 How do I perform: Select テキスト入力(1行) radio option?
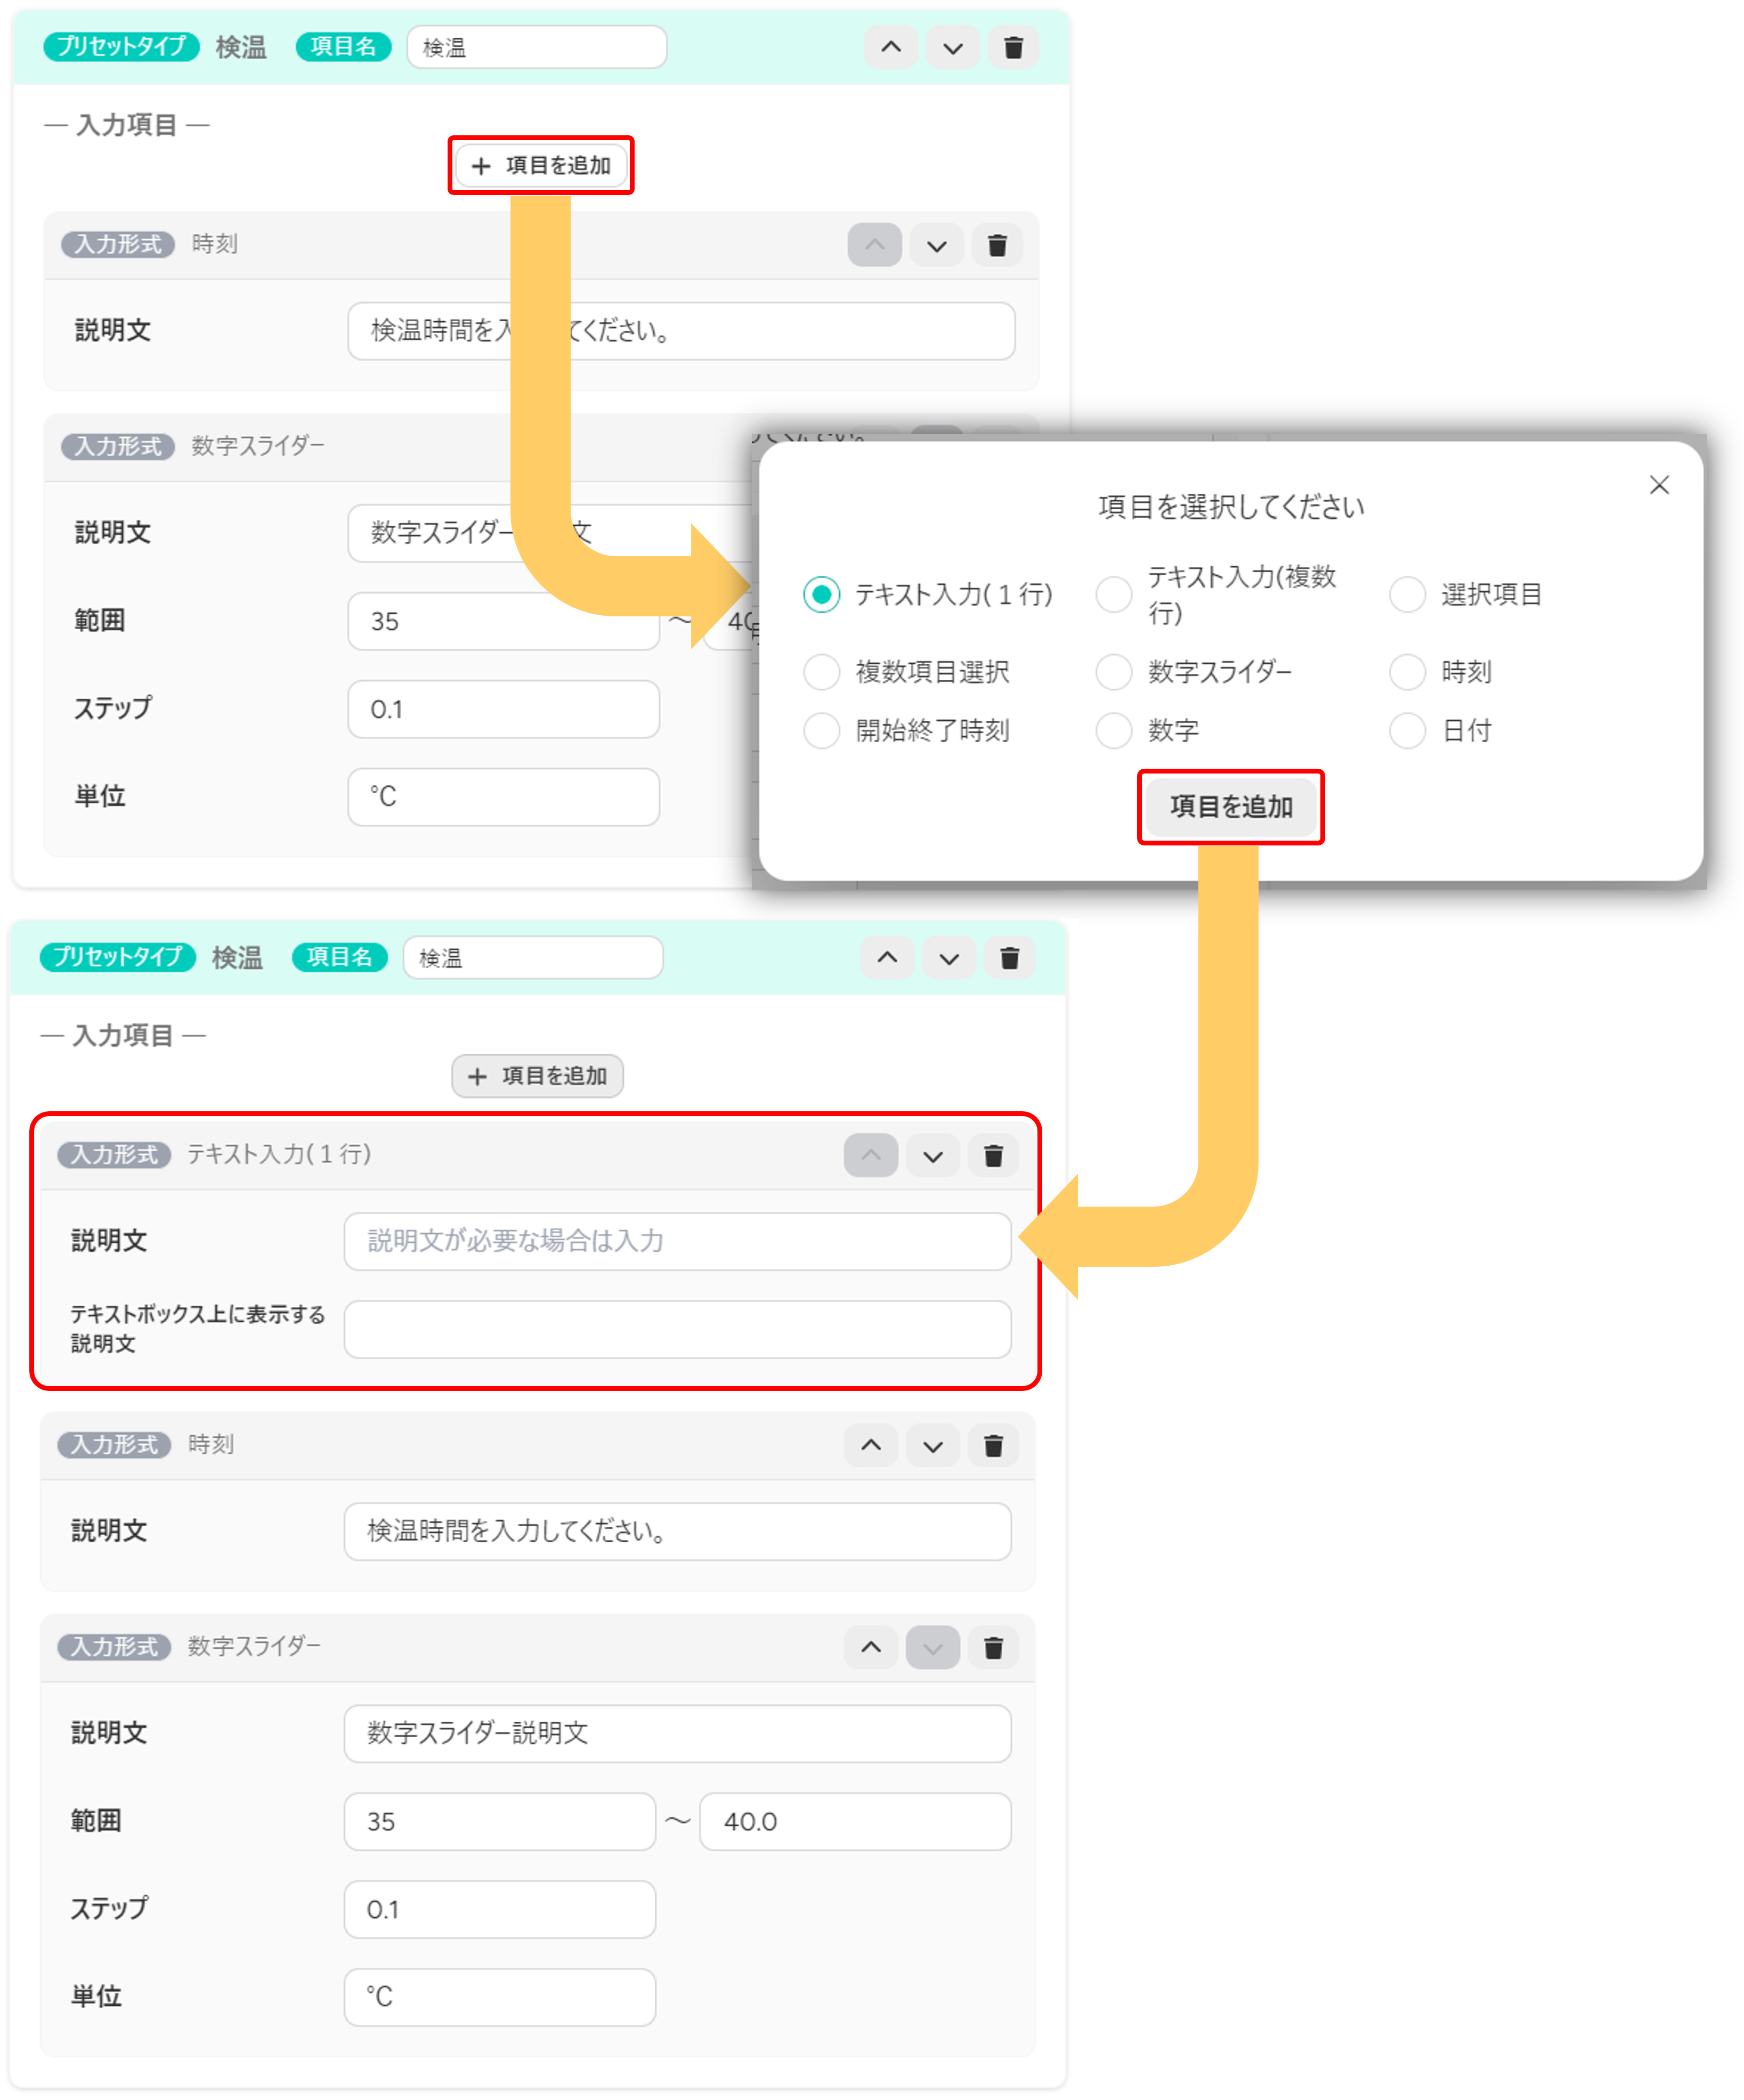coord(821,595)
